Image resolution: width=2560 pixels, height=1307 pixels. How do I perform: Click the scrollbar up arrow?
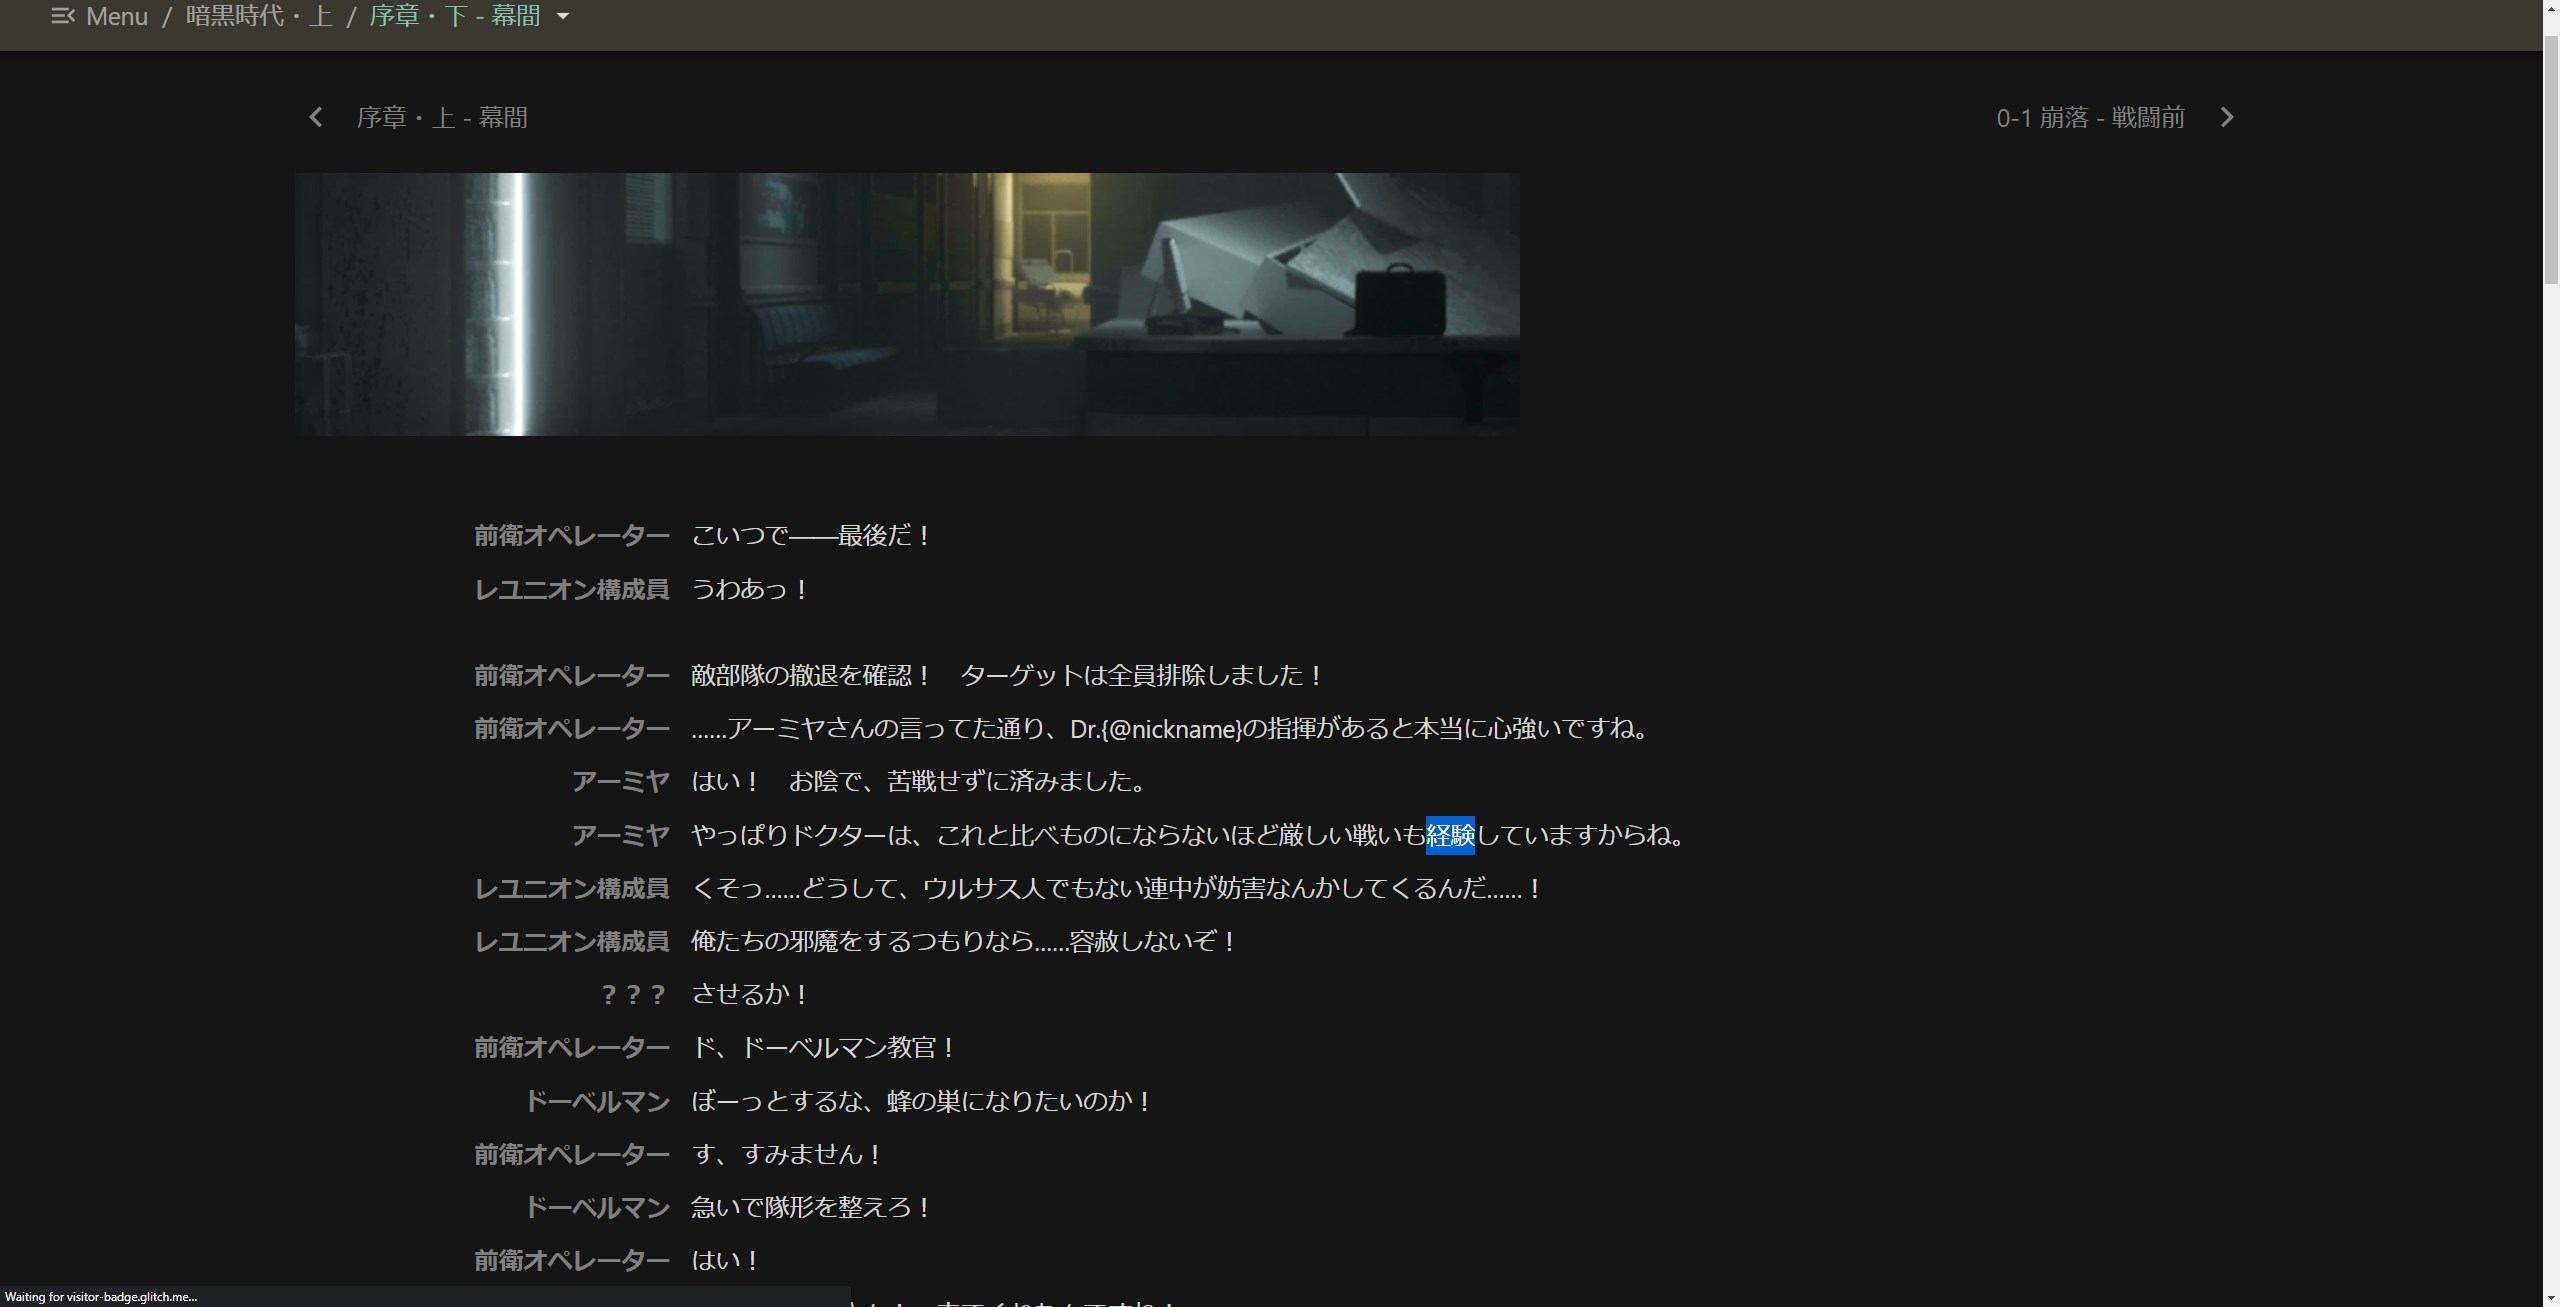click(2550, 10)
